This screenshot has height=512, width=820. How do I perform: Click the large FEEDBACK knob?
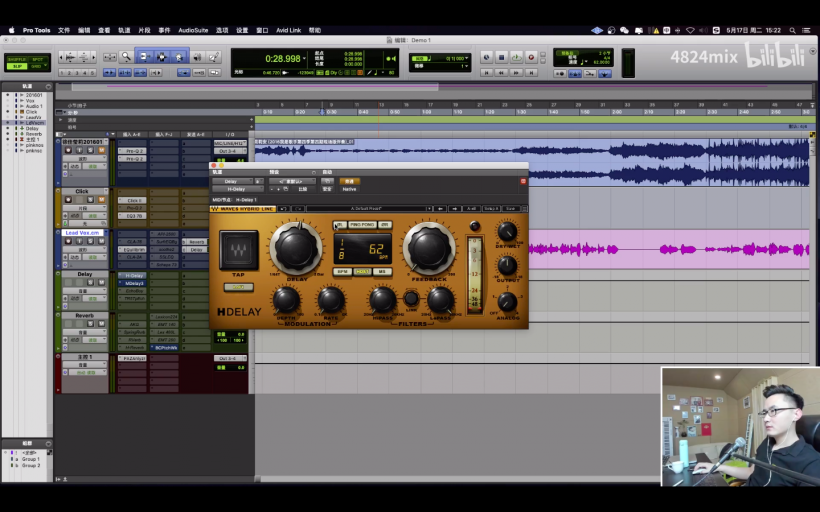(429, 248)
